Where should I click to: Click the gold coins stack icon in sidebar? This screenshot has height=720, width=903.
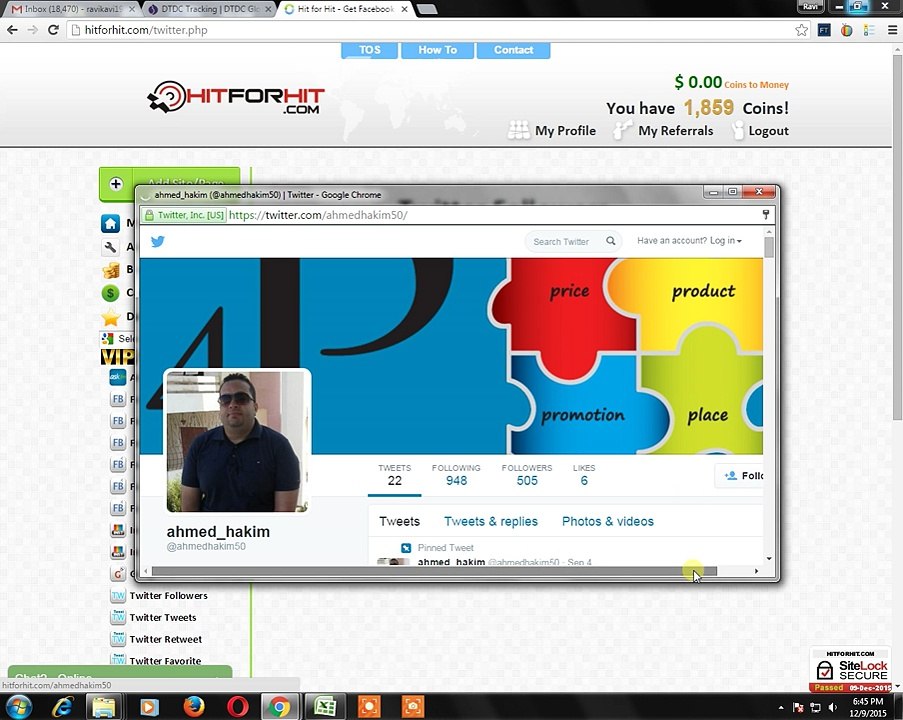[111, 270]
